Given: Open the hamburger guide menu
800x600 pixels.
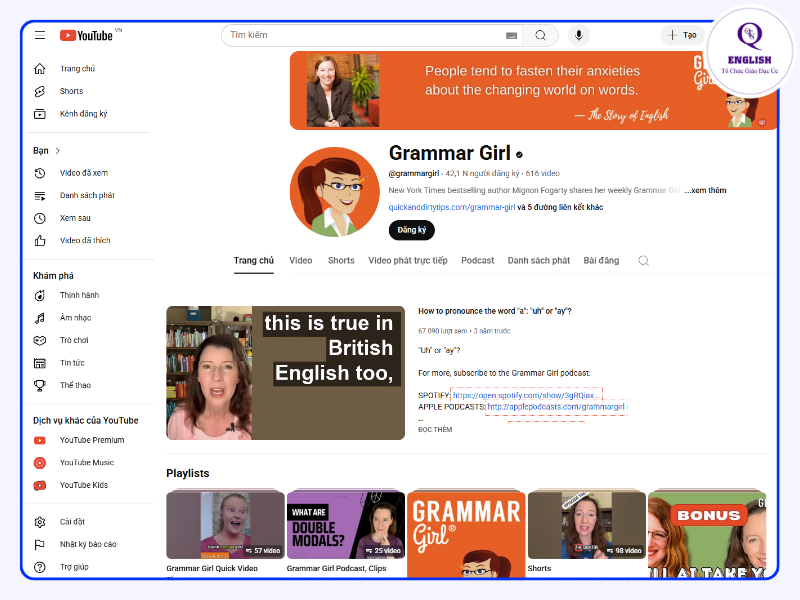Looking at the screenshot, I should tap(40, 35).
